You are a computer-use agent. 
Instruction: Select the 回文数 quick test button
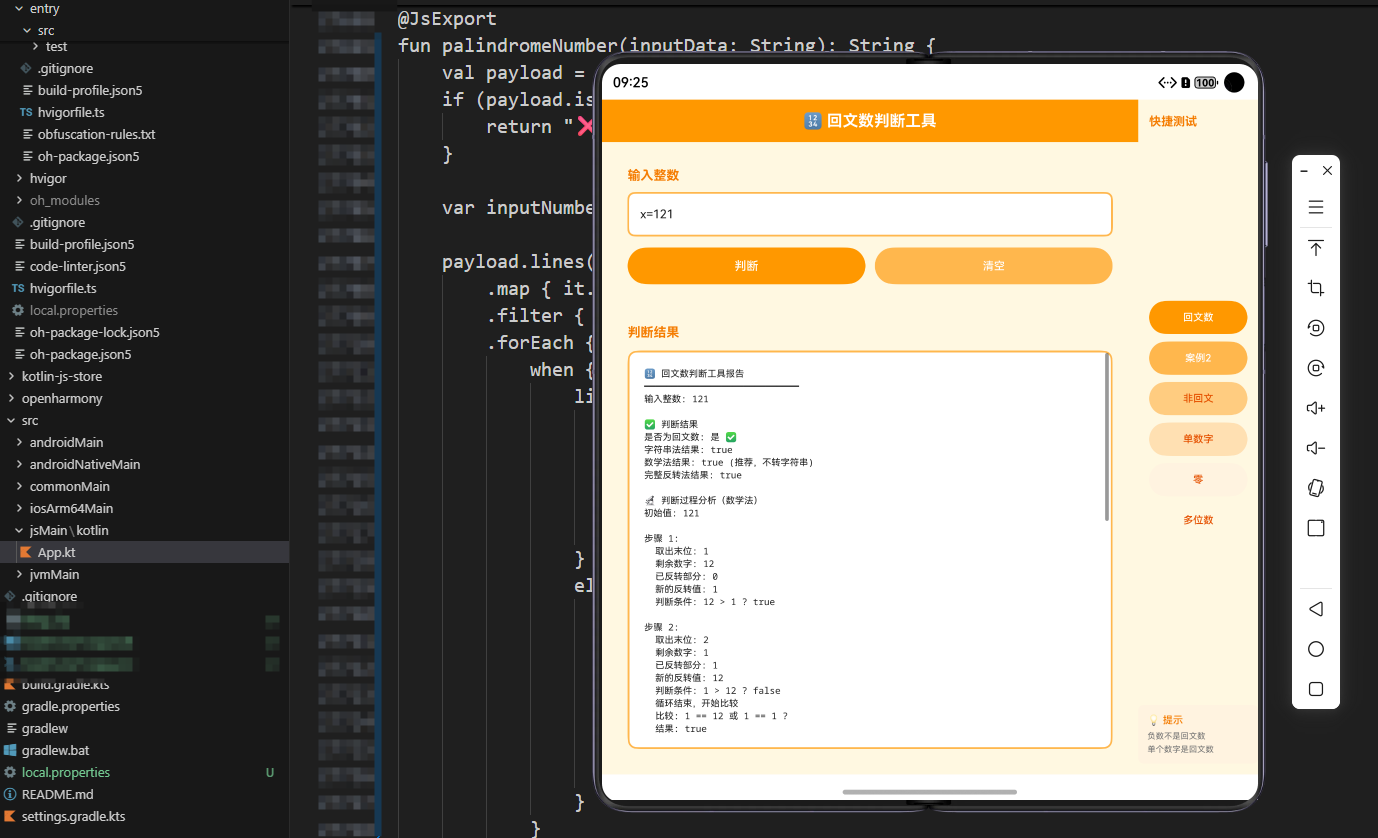pyautogui.click(x=1198, y=317)
